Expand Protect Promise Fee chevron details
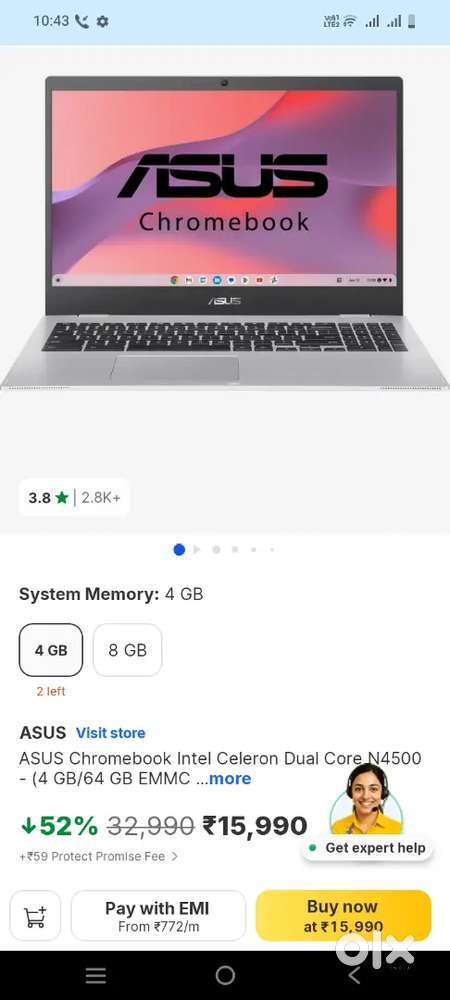This screenshot has height=1000, width=450. (175, 857)
